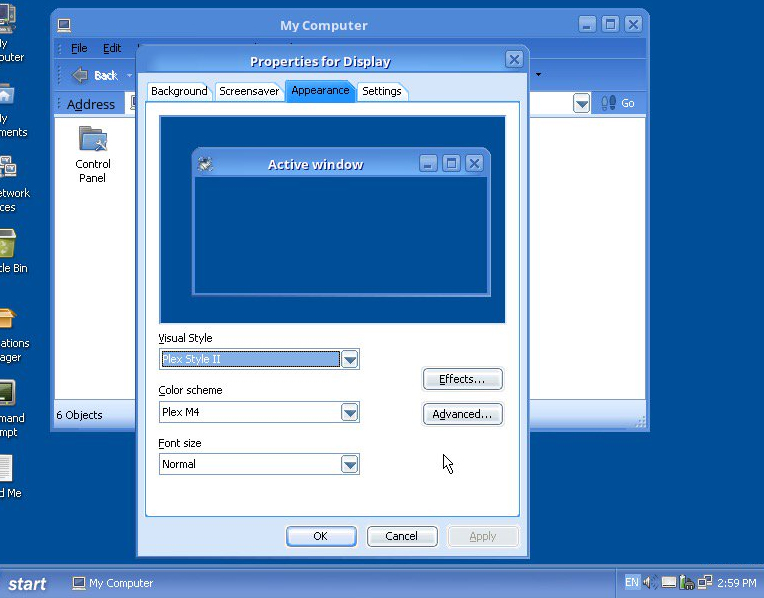Screen dimensions: 764x598
Task: Open the File menu in My Computer
Action: (79, 48)
